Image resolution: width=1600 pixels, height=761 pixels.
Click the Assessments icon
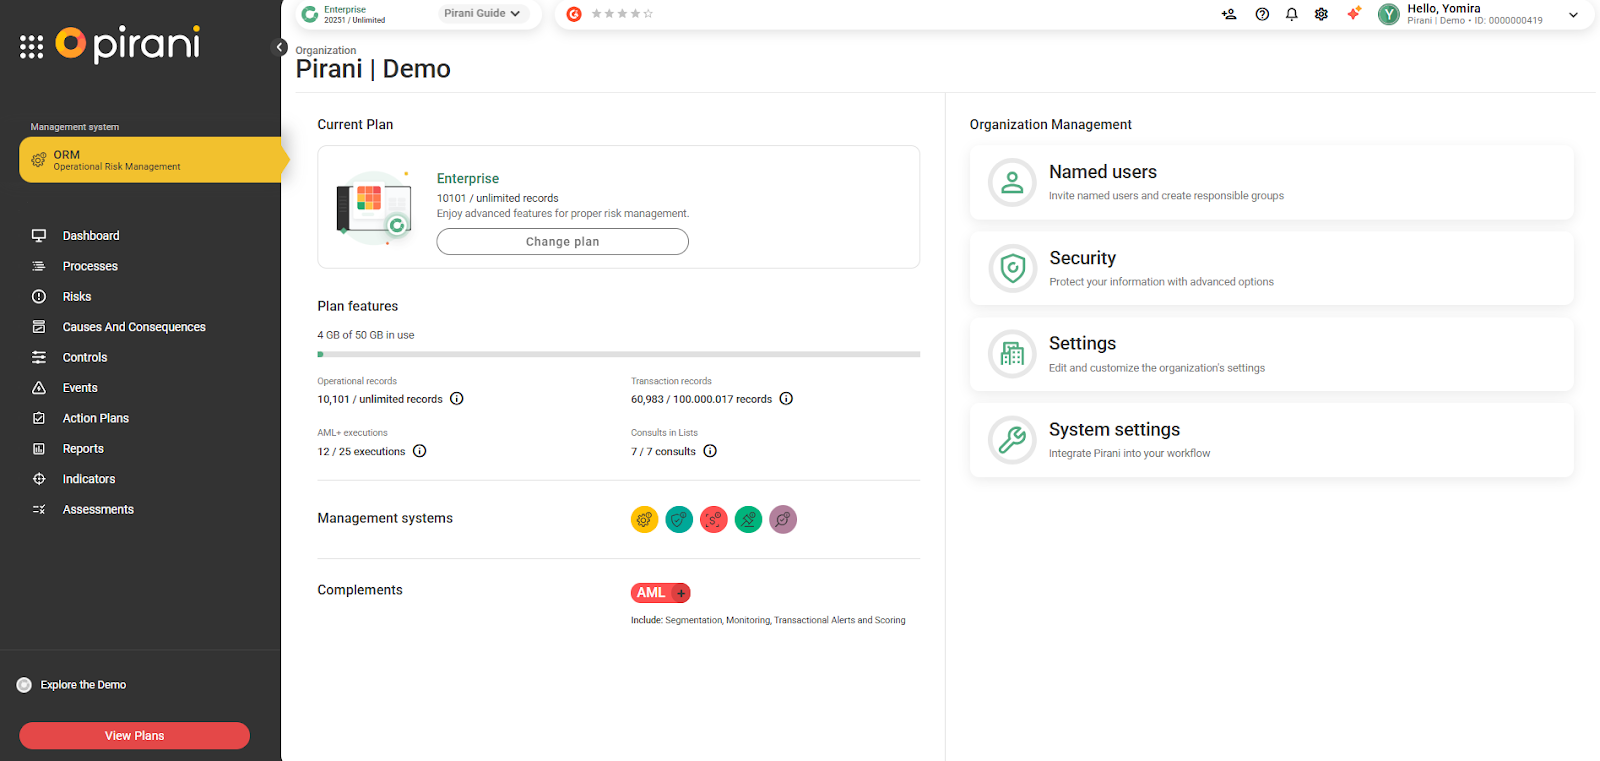[39, 510]
